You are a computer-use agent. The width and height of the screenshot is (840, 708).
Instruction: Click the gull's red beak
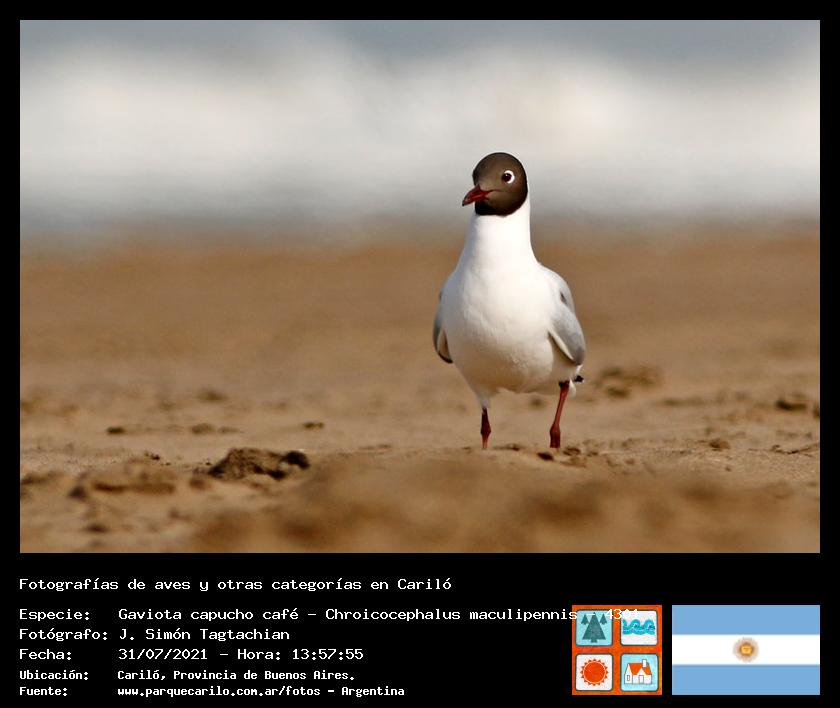tap(473, 196)
